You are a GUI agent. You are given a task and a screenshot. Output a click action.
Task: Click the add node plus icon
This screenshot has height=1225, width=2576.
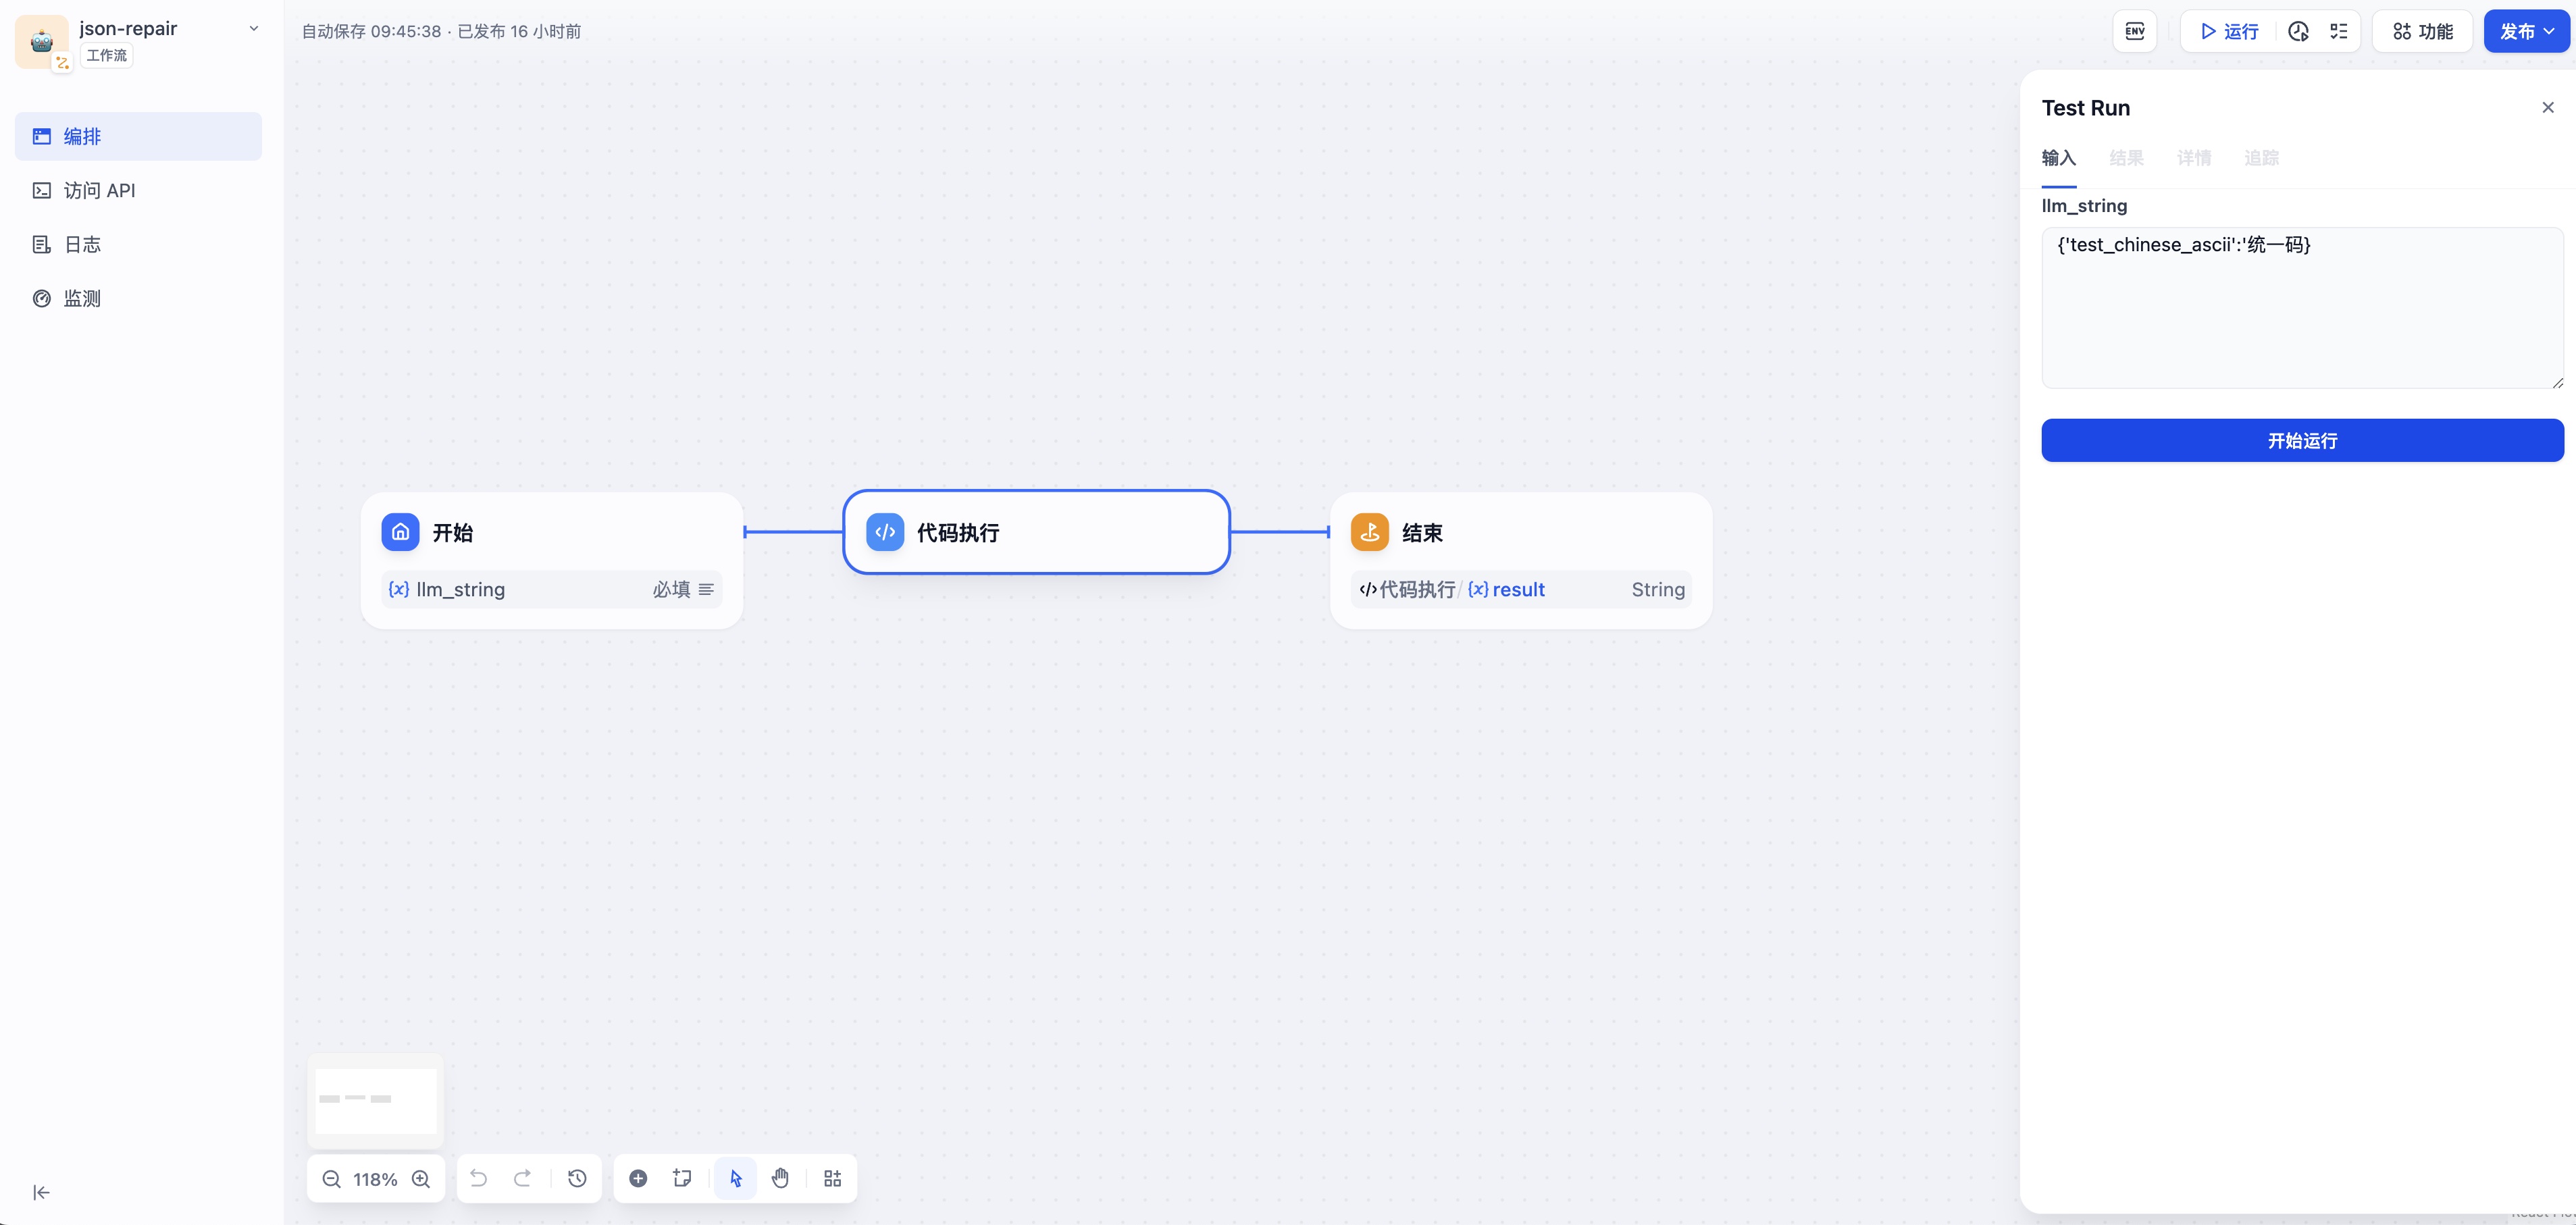(x=638, y=1178)
